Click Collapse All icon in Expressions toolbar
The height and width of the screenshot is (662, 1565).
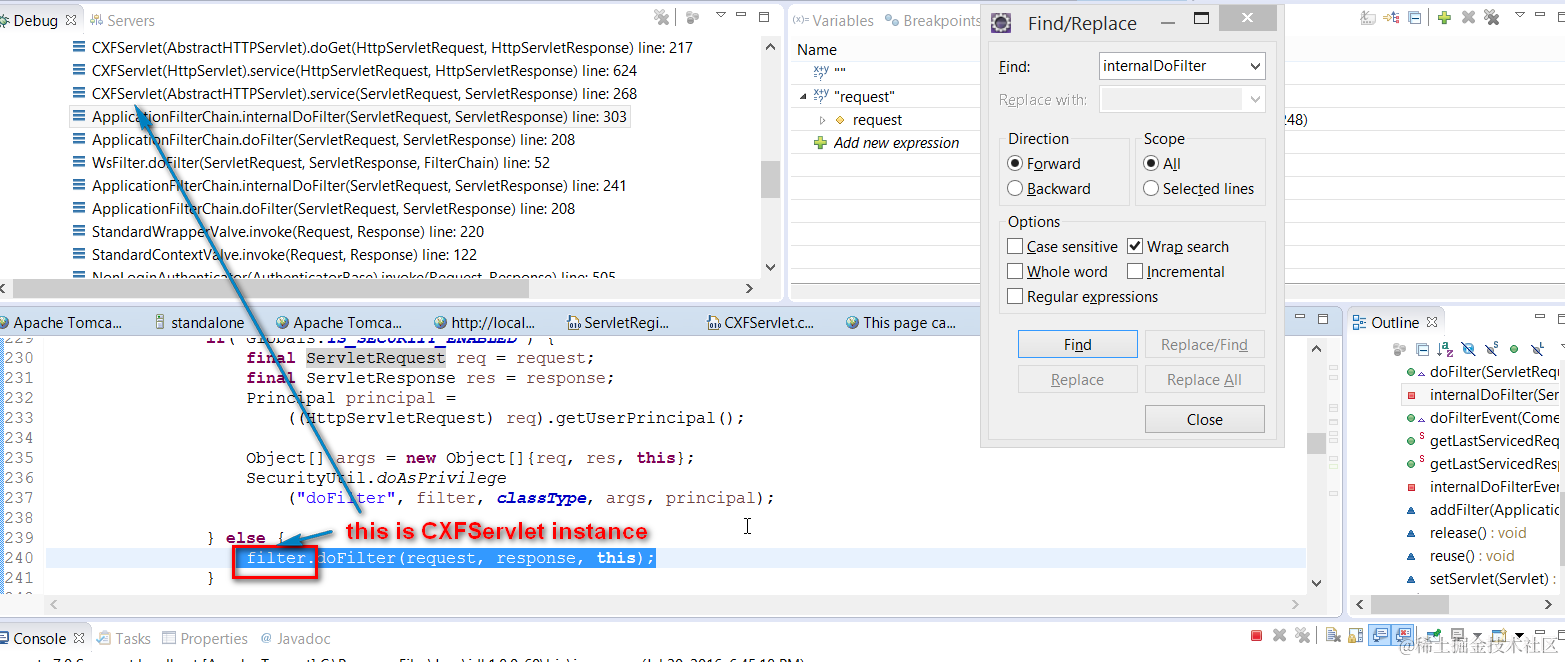coord(1415,17)
